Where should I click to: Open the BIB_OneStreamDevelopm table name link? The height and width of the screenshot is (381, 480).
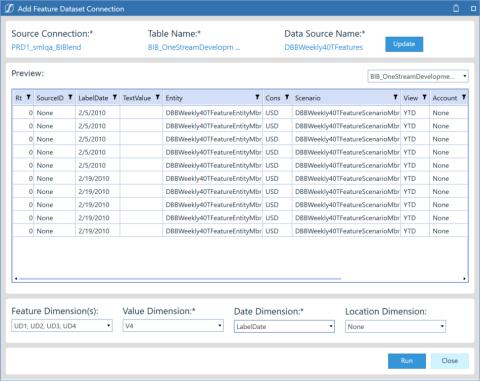tap(194, 47)
